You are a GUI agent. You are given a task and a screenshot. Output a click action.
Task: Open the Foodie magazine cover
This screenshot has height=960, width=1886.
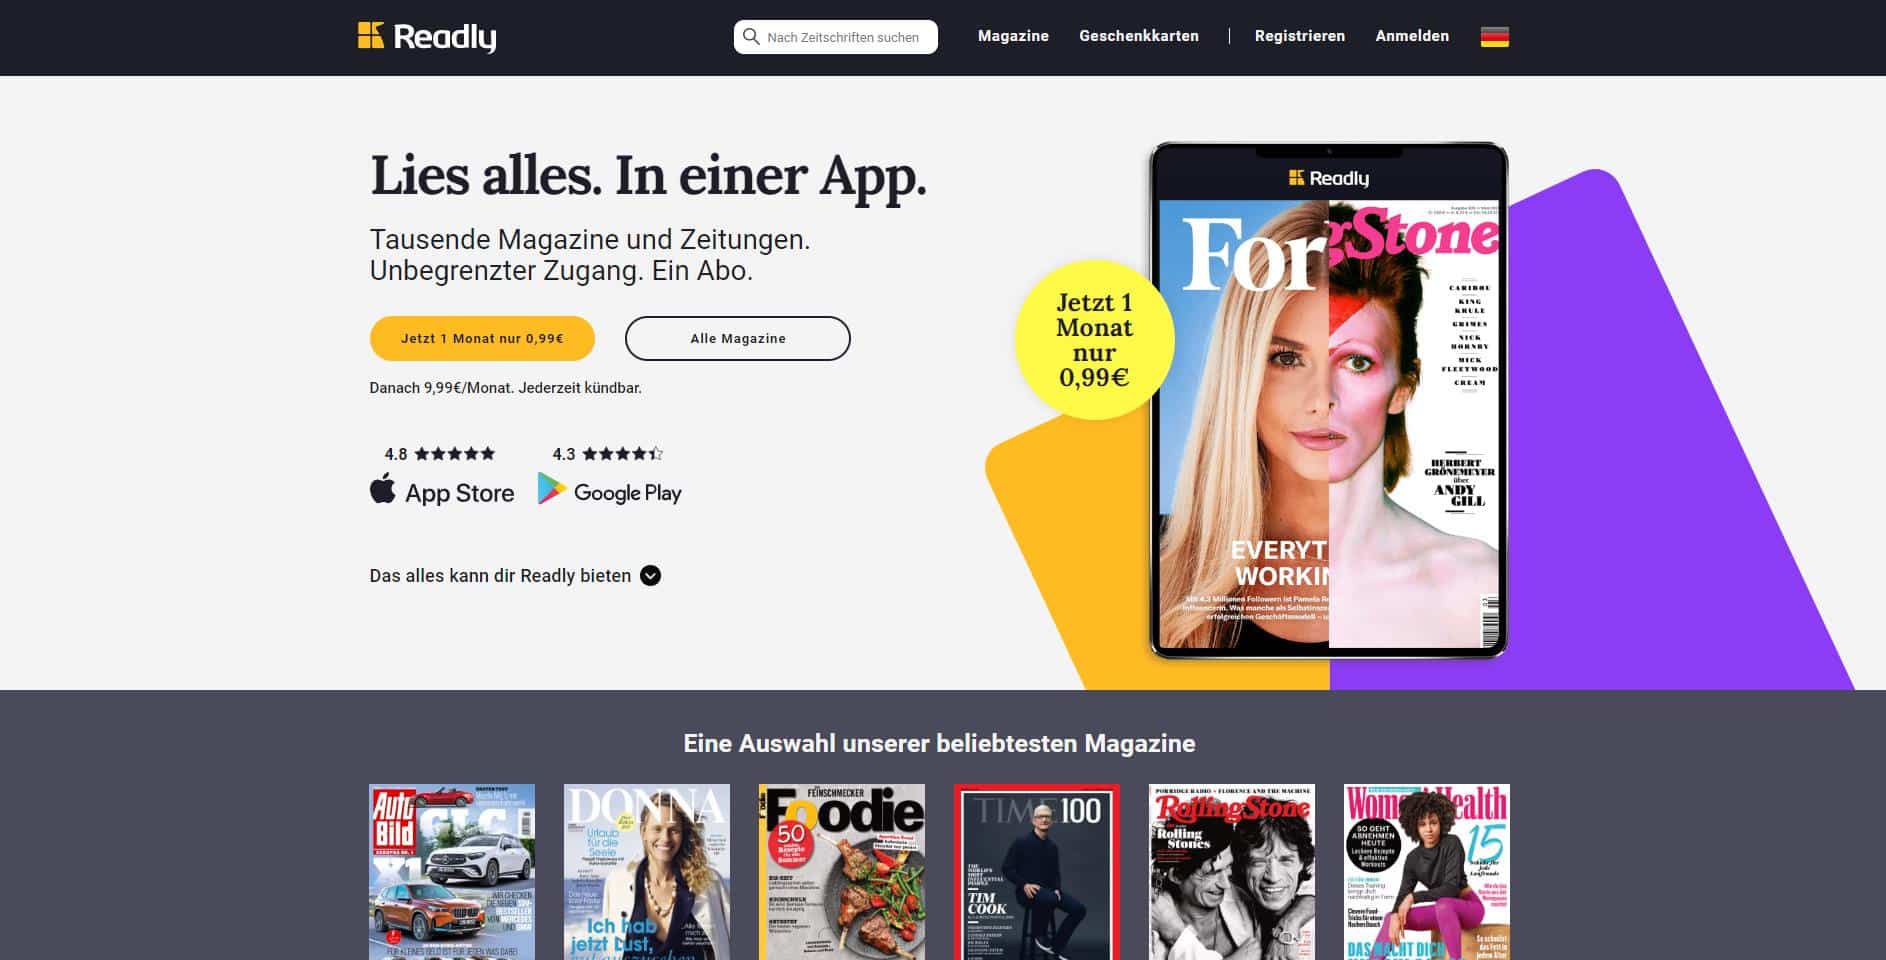pyautogui.click(x=842, y=872)
